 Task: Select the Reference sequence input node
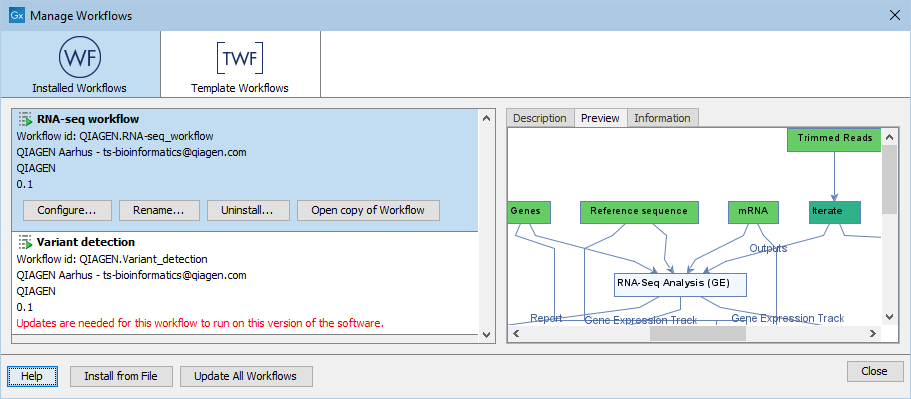click(639, 213)
